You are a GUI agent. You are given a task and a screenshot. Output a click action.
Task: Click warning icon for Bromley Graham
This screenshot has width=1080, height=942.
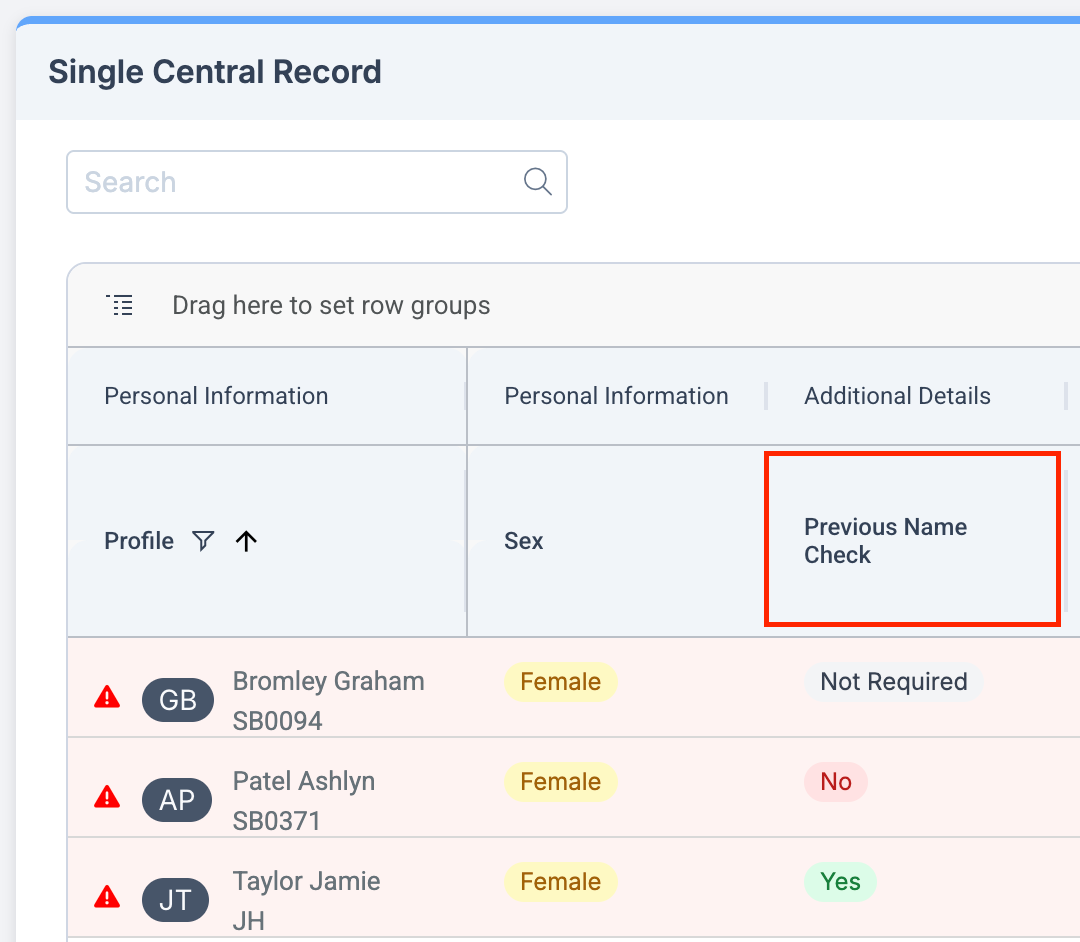click(107, 697)
